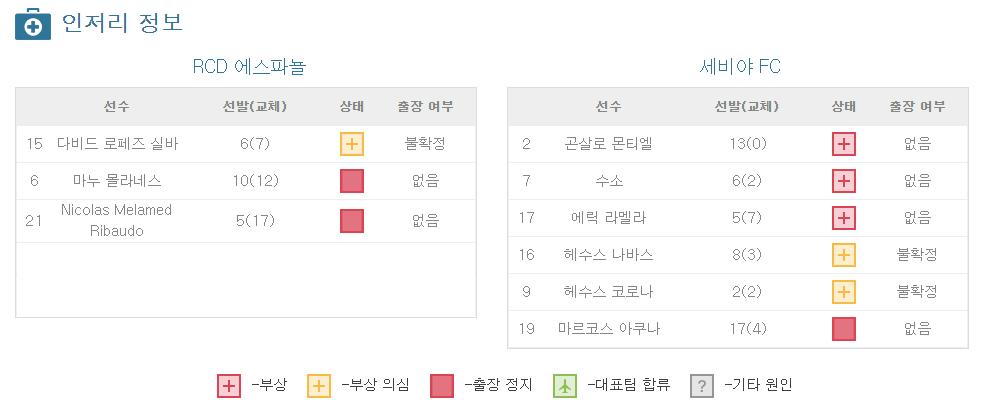This screenshot has height=415, width=994.
Task: Click the yellow injury-doubt icon for 다비드 로페즈 실바
Action: coord(352,144)
